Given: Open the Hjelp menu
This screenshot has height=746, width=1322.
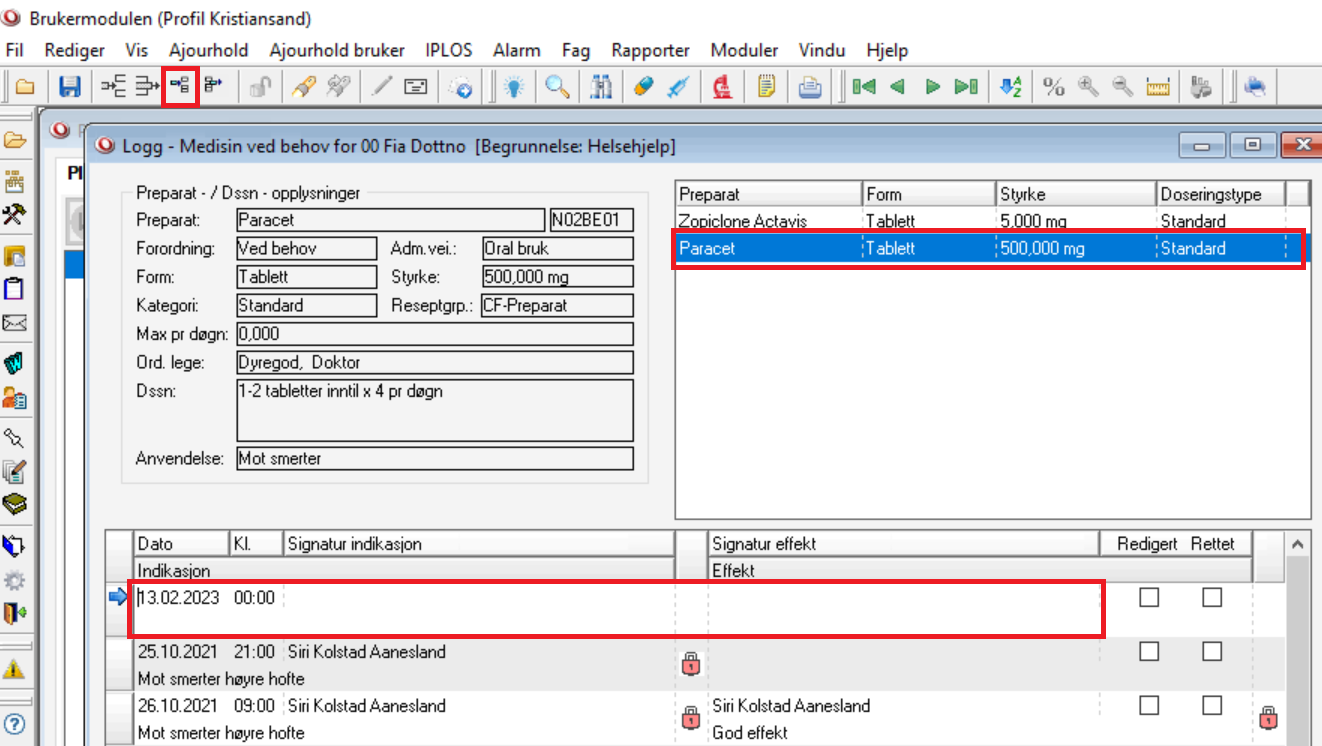Looking at the screenshot, I should pyautogui.click(x=887, y=50).
